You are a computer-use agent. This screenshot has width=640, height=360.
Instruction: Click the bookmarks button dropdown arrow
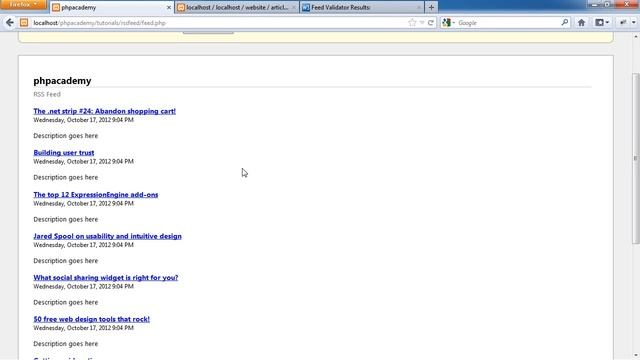click(607, 23)
